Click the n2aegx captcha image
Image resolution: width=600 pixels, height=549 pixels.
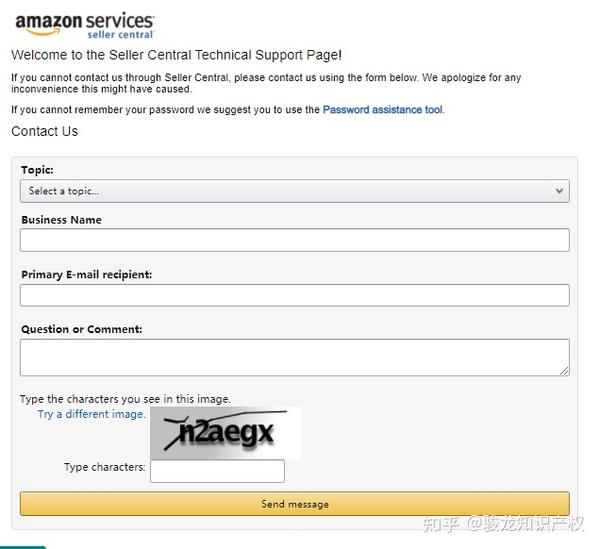[225, 433]
